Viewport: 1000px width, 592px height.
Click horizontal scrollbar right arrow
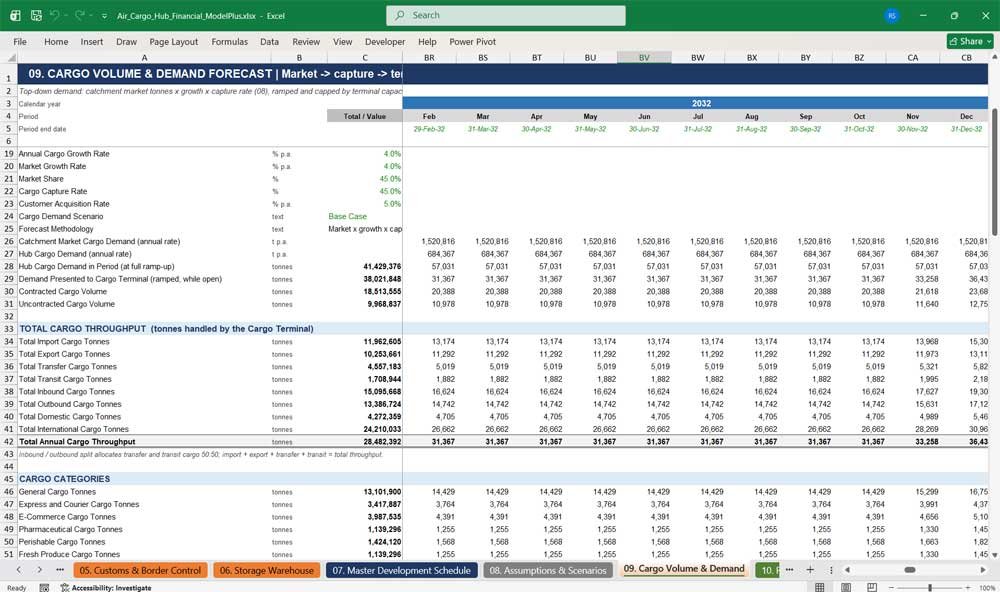click(983, 570)
